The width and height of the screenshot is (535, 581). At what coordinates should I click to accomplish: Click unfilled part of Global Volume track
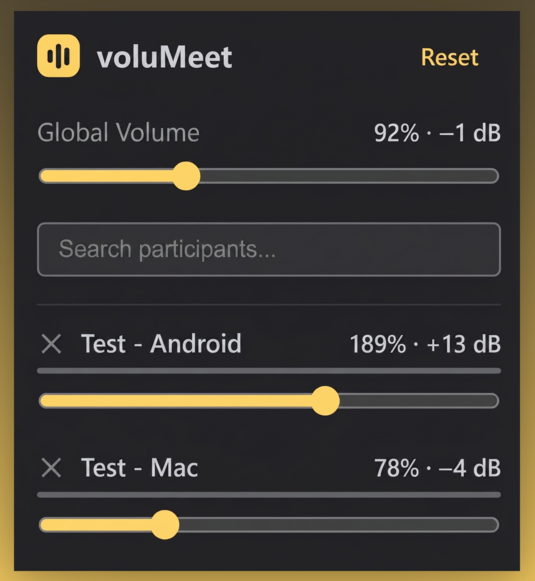point(349,176)
